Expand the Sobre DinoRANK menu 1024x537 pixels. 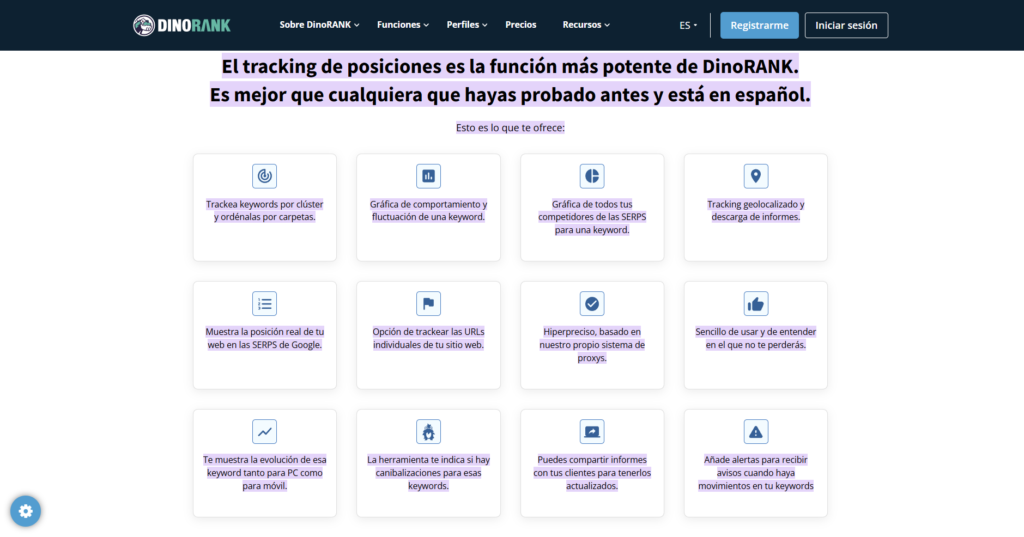click(x=319, y=25)
